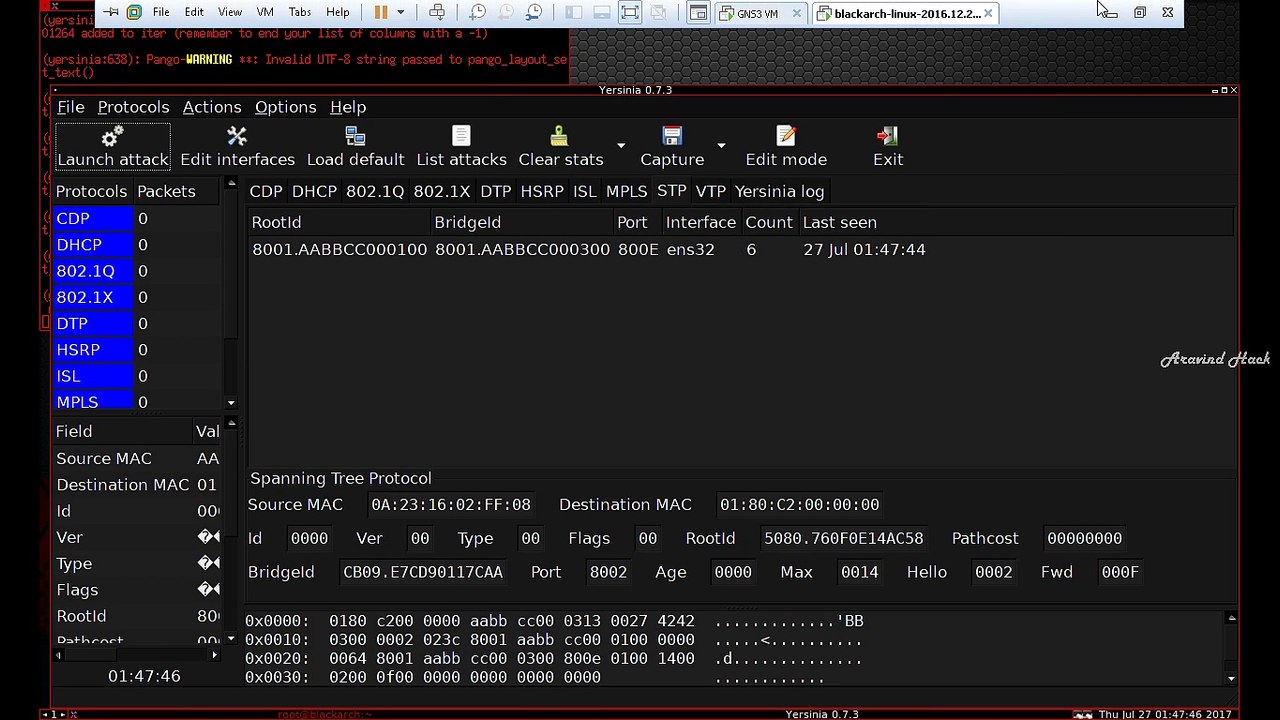Open the Edit interfaces tool
Viewport: 1280px width, 720px height.
(x=237, y=147)
